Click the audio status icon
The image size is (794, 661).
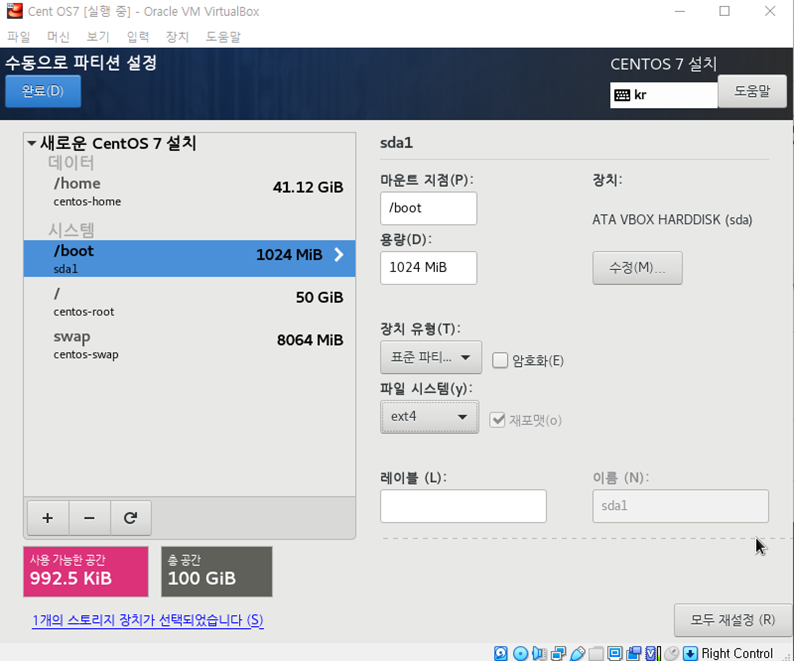click(x=539, y=653)
